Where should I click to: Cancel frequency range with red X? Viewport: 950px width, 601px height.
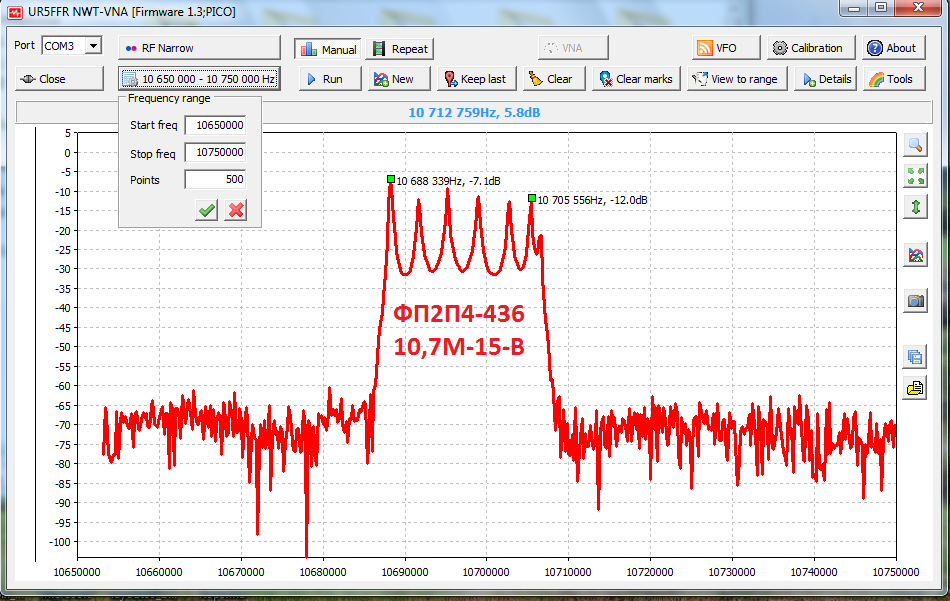(x=236, y=210)
